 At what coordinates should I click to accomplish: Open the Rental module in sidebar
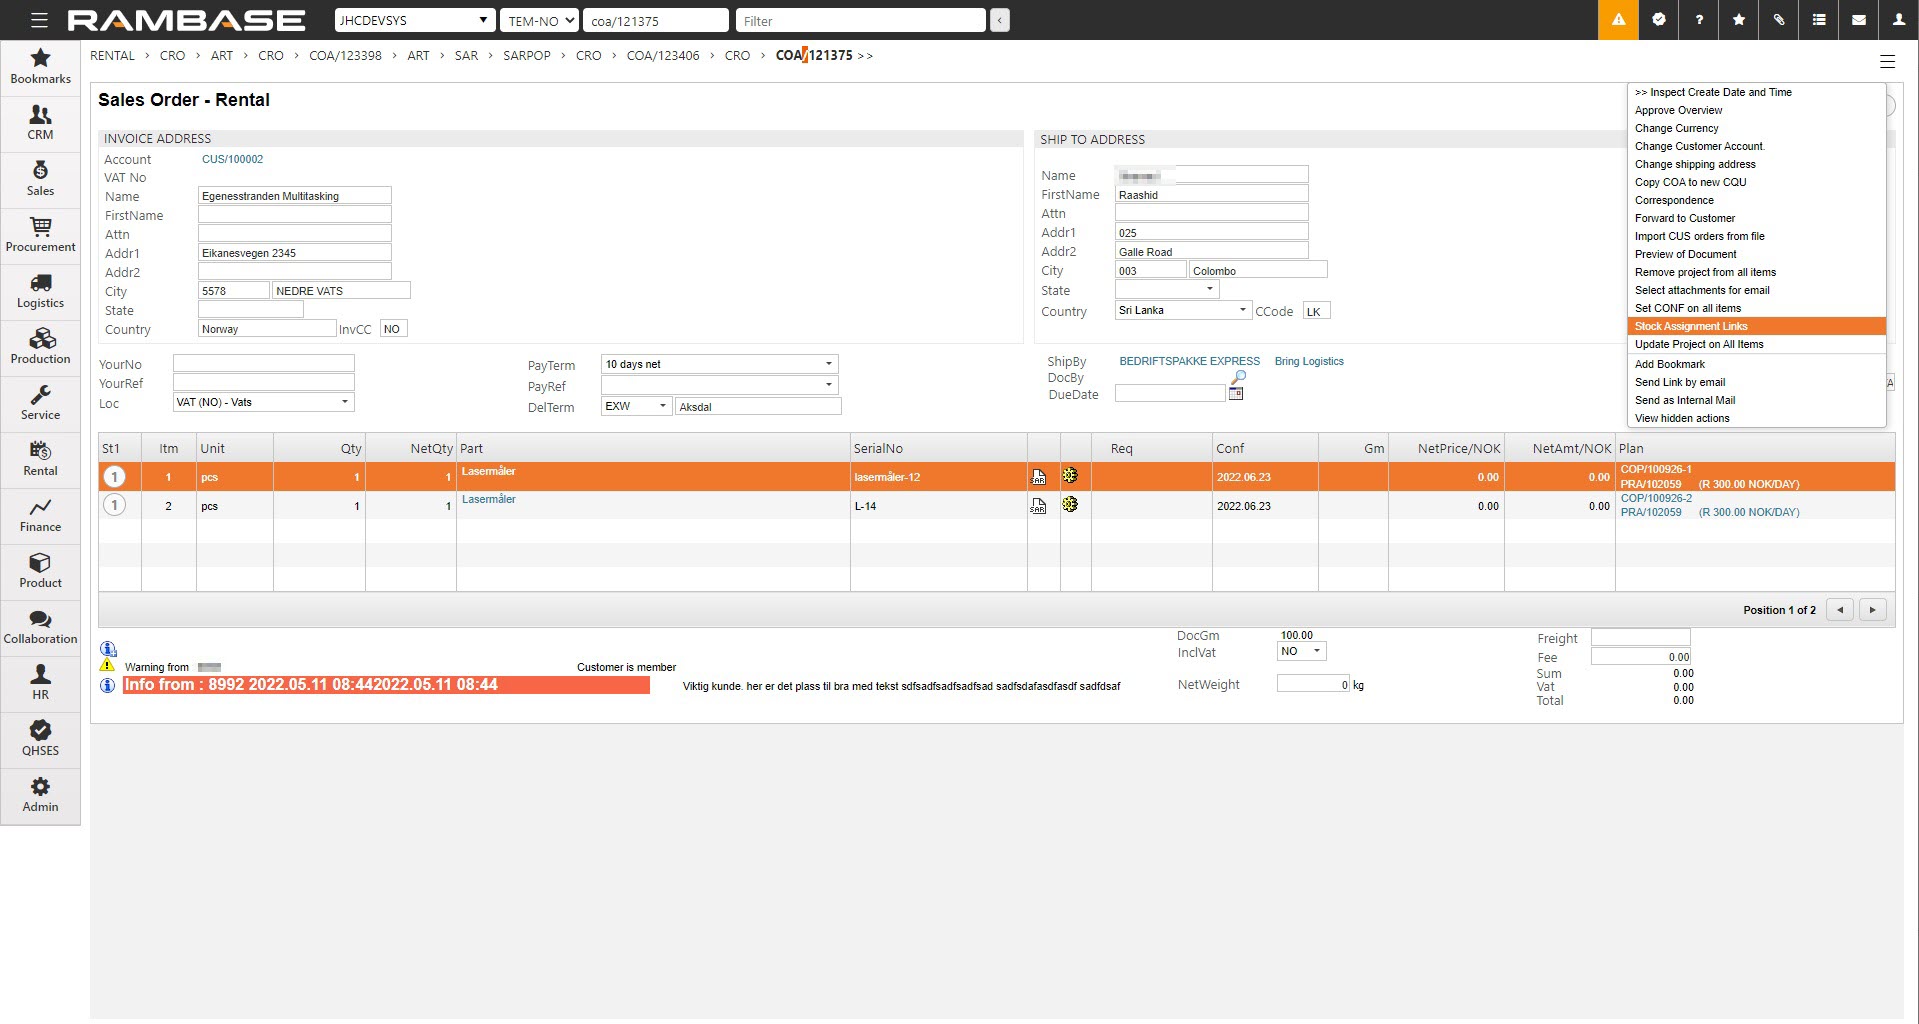click(x=40, y=459)
